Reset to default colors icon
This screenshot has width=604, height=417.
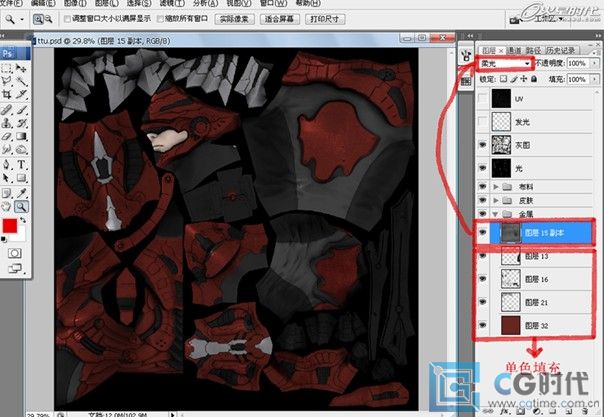[x=4, y=239]
